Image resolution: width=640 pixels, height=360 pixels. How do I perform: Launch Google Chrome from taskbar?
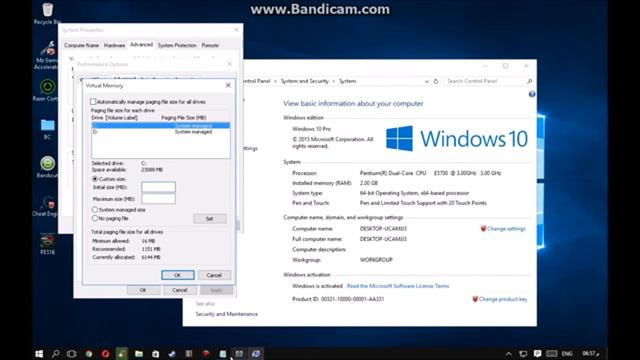coord(89,353)
